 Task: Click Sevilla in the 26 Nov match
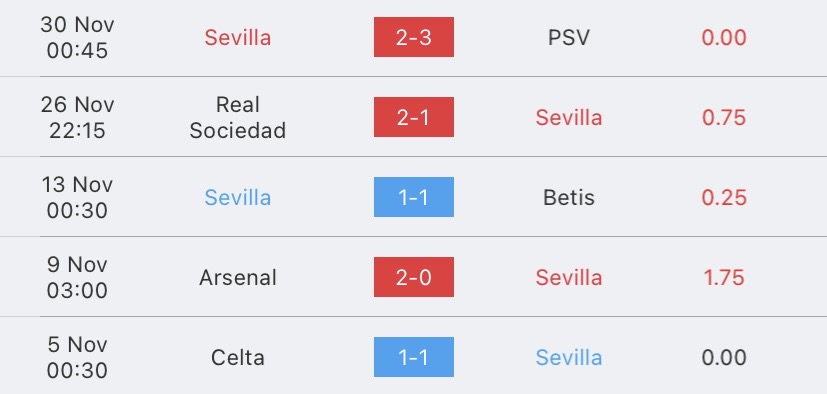[569, 117]
